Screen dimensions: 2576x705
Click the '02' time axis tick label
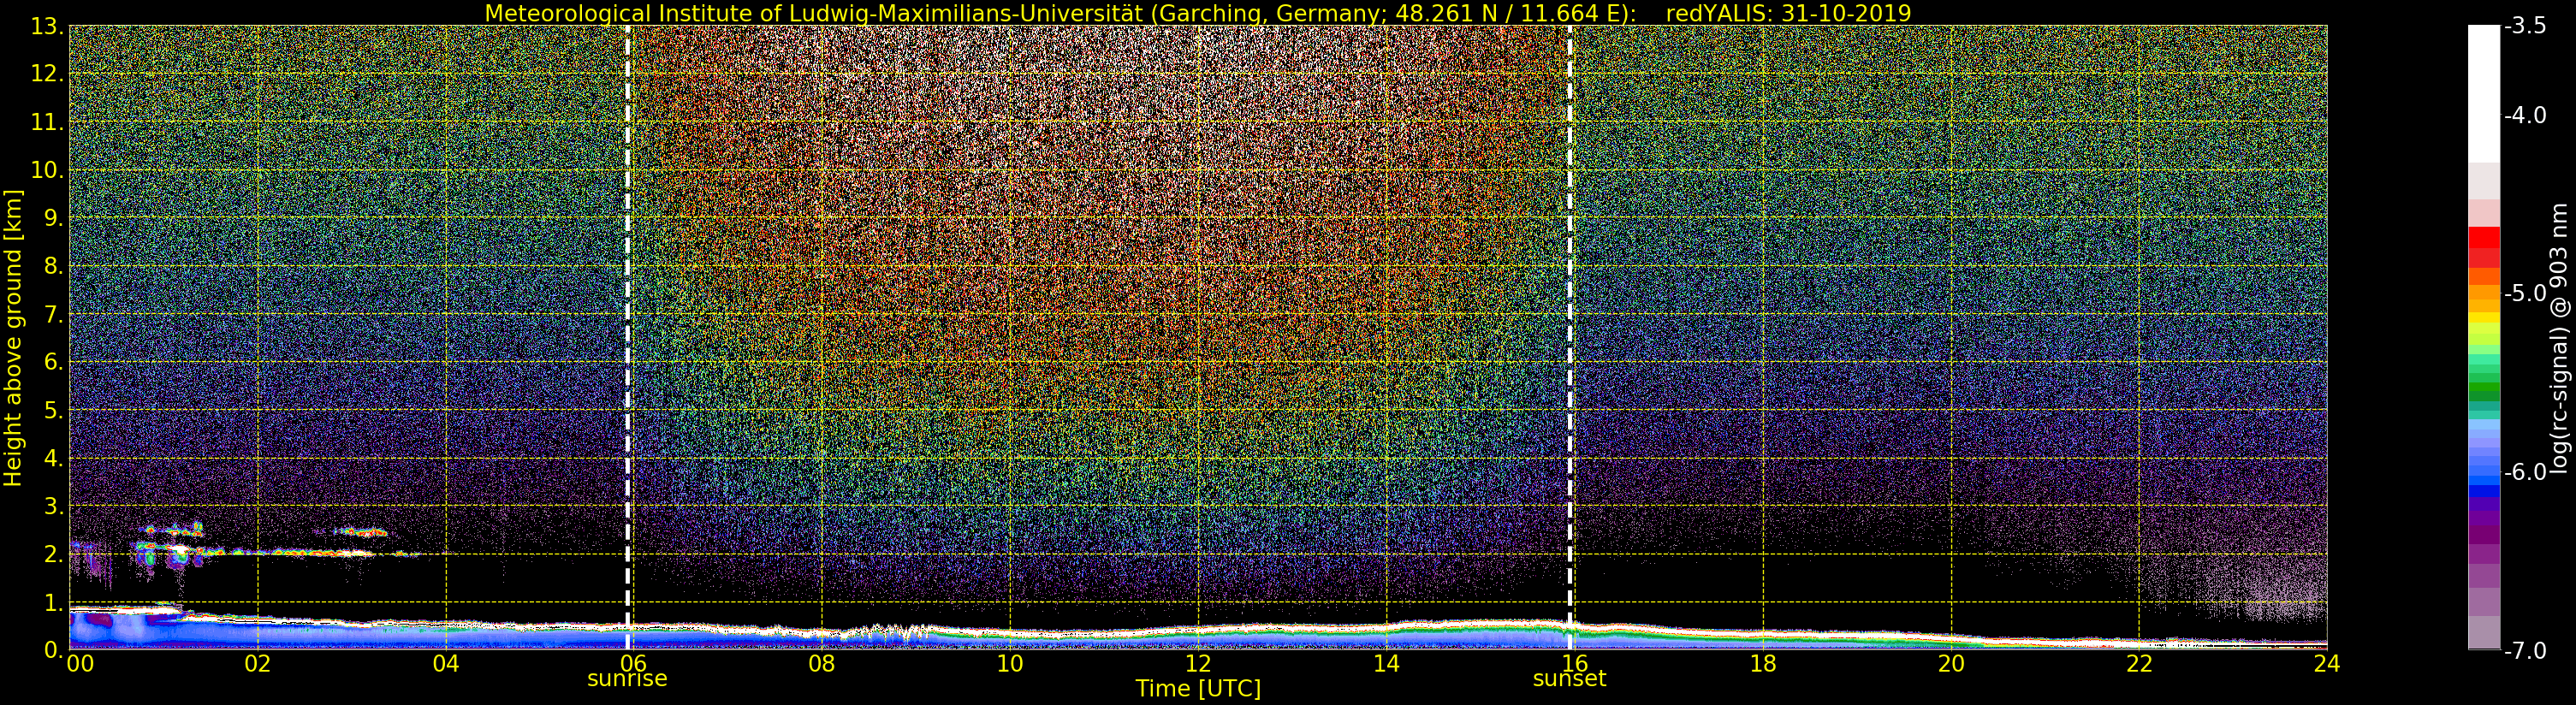[x=258, y=664]
